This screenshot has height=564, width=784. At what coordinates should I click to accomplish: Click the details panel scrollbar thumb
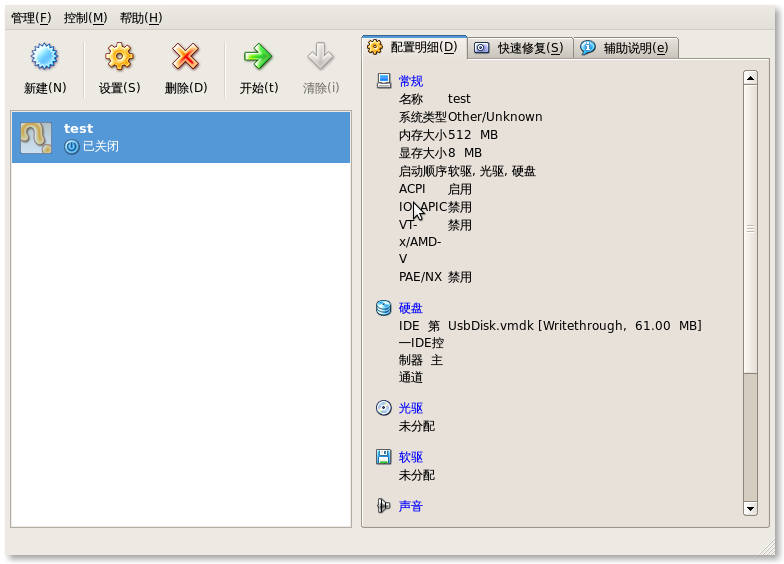[x=750, y=229]
